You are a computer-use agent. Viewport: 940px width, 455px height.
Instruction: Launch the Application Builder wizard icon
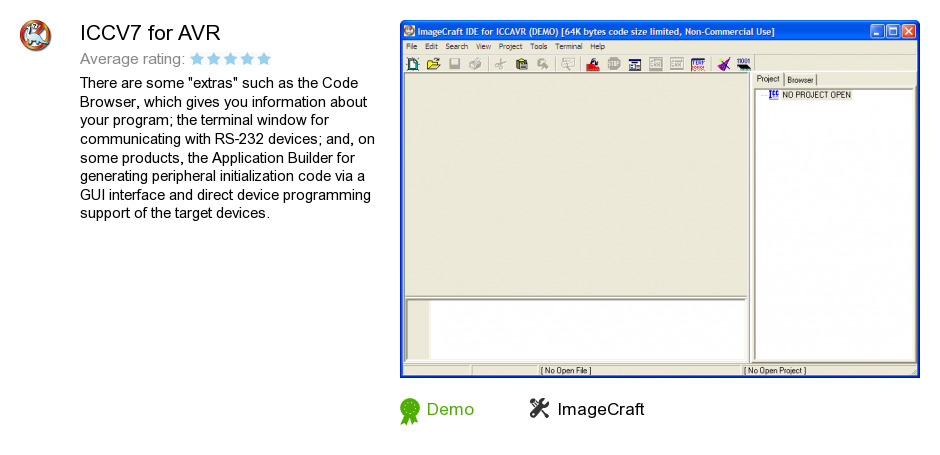tap(724, 64)
